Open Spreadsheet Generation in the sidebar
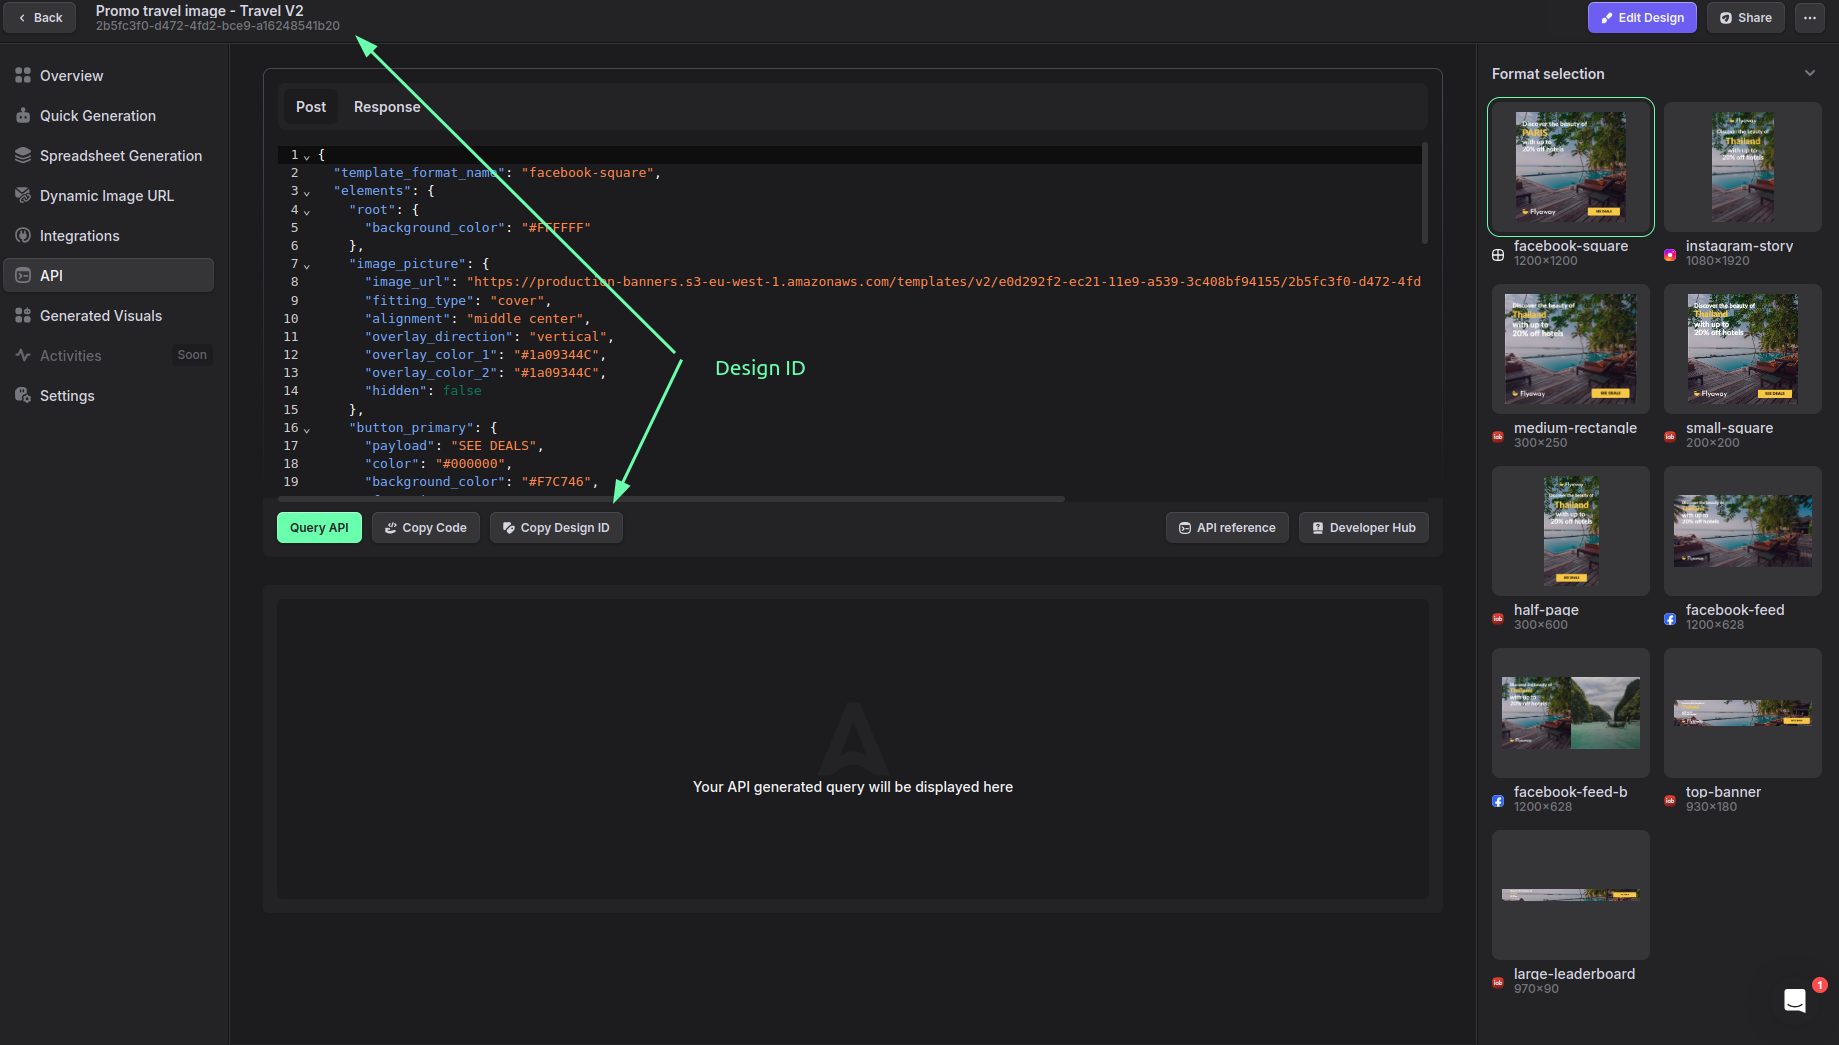1839x1045 pixels. click(120, 156)
